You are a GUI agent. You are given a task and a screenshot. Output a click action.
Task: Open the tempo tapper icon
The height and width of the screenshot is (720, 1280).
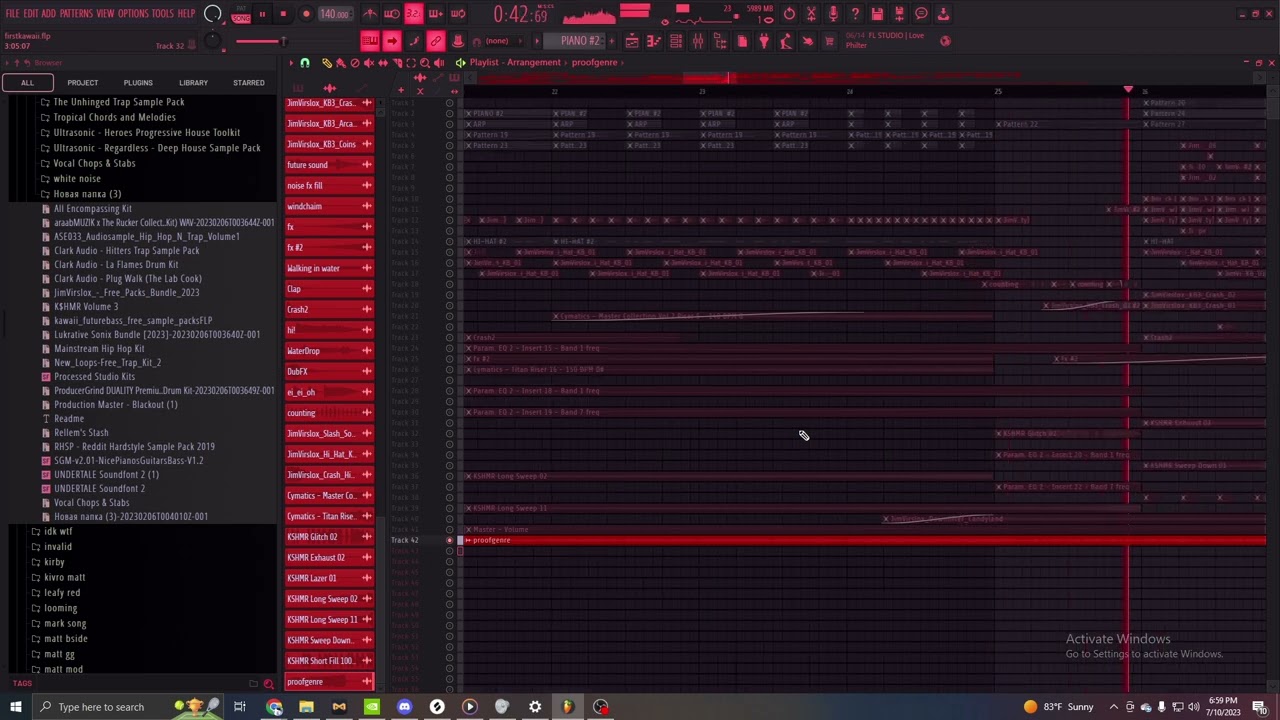pos(786,41)
